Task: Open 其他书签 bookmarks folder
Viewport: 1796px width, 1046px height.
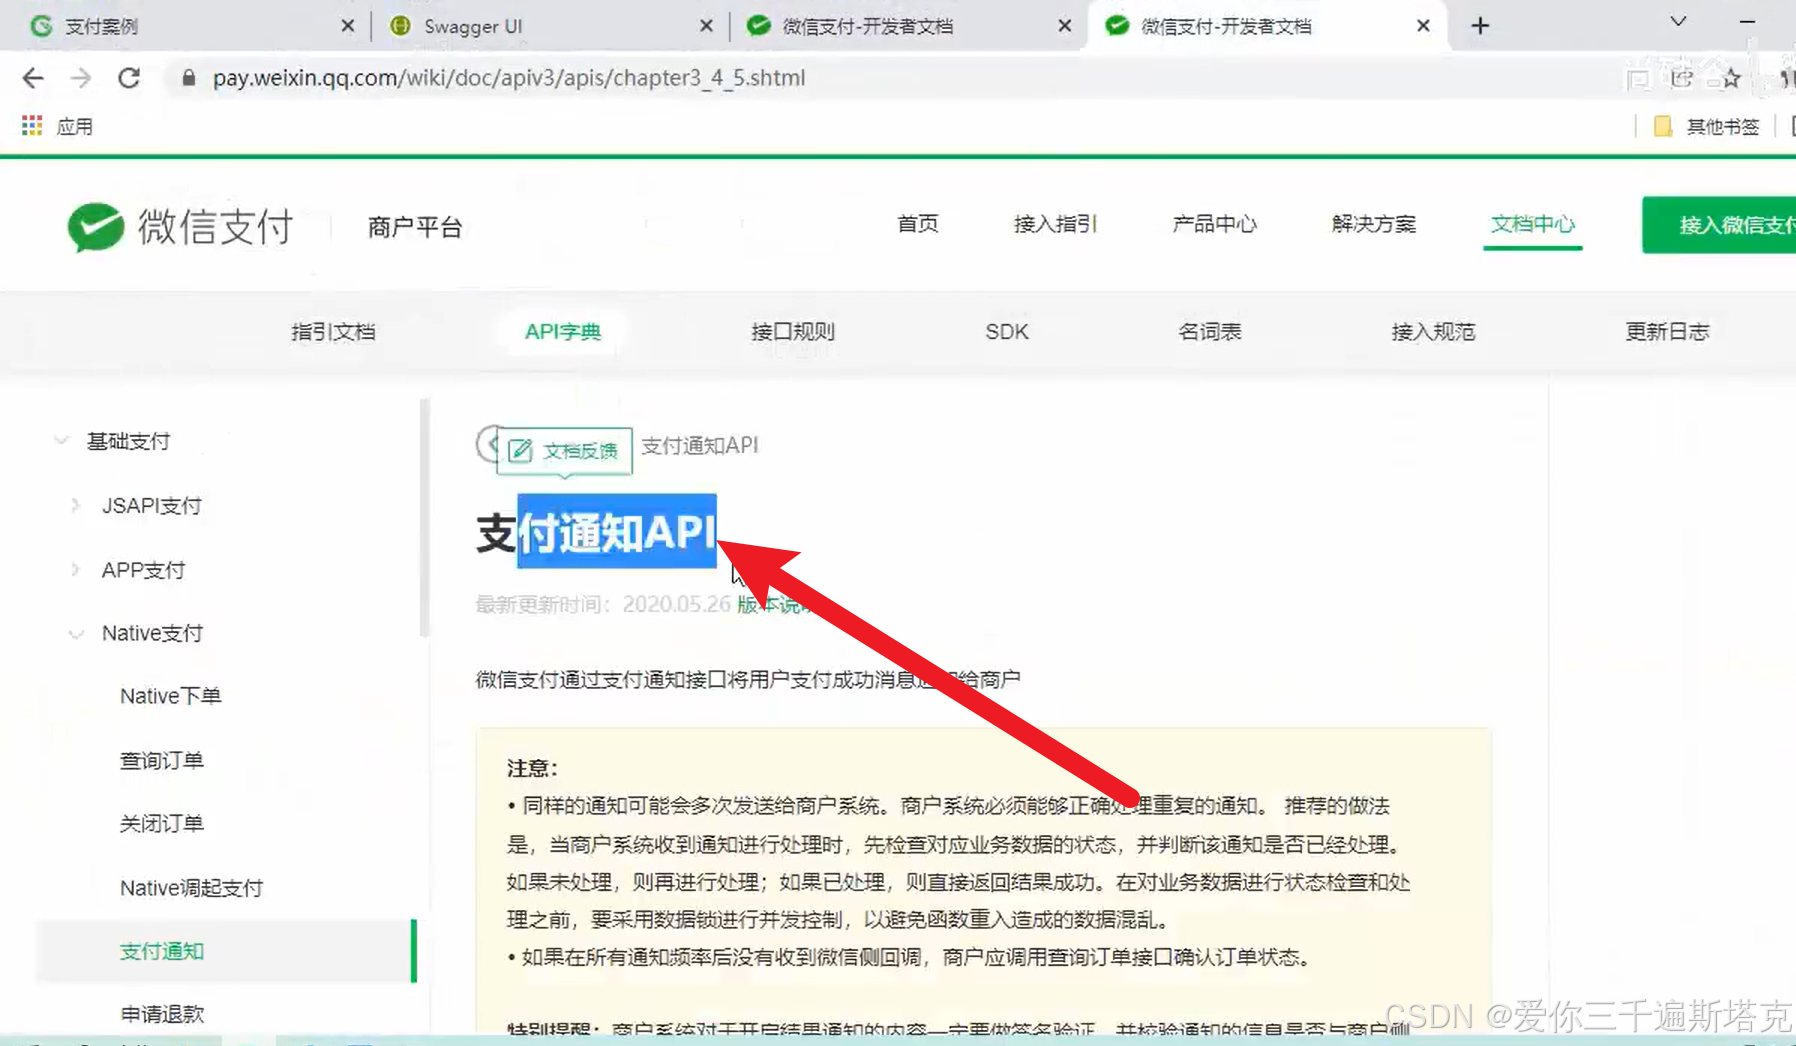Action: pyautogui.click(x=1708, y=126)
